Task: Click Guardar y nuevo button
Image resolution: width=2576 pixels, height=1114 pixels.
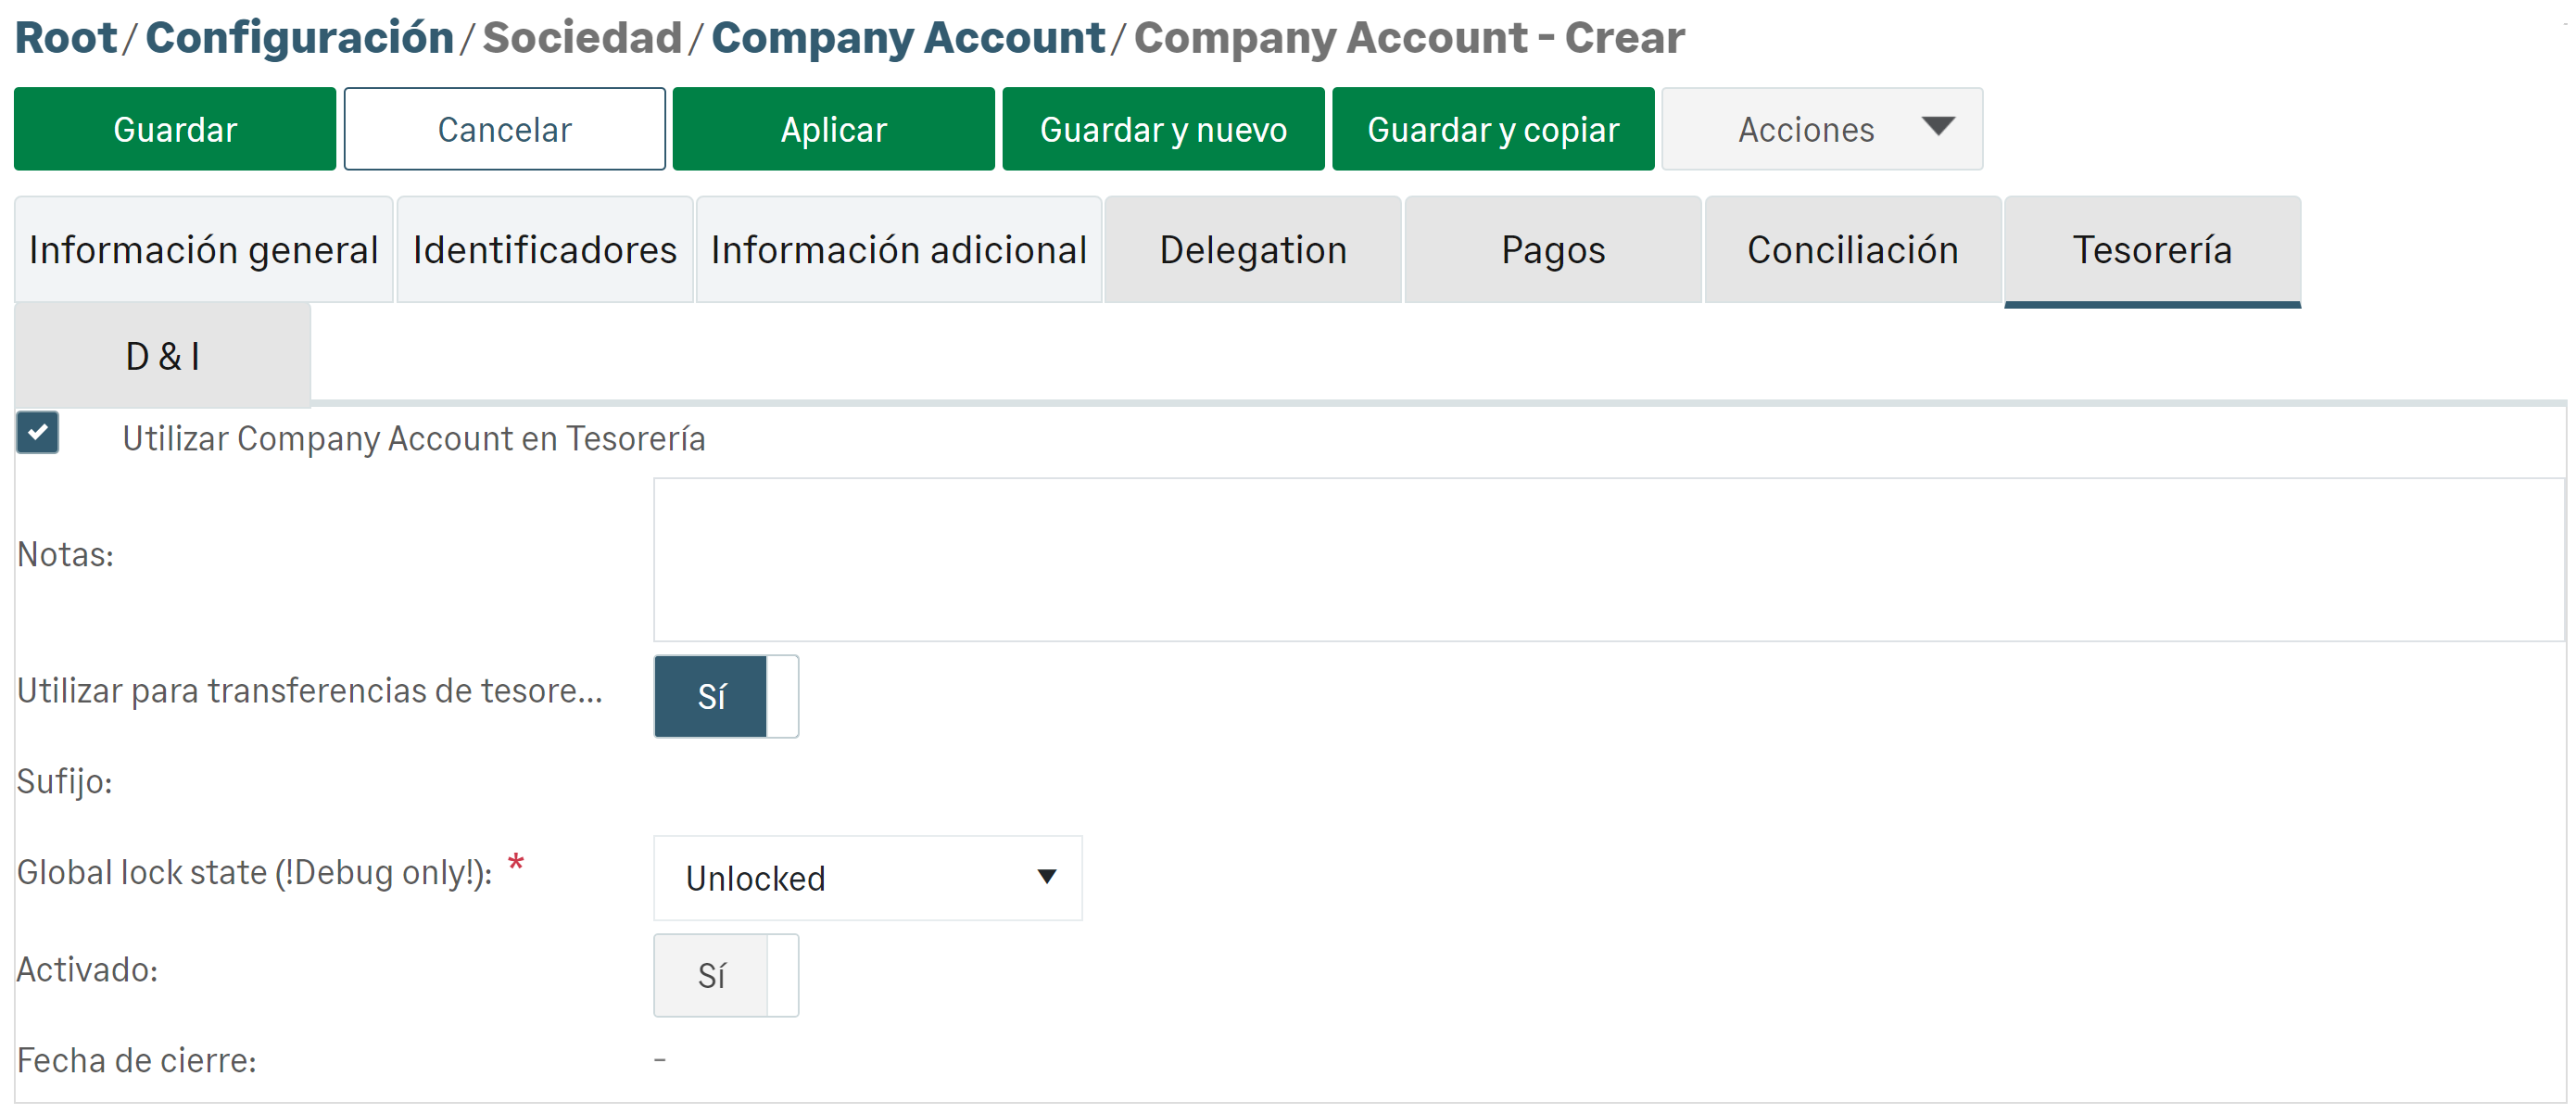Action: [1163, 129]
